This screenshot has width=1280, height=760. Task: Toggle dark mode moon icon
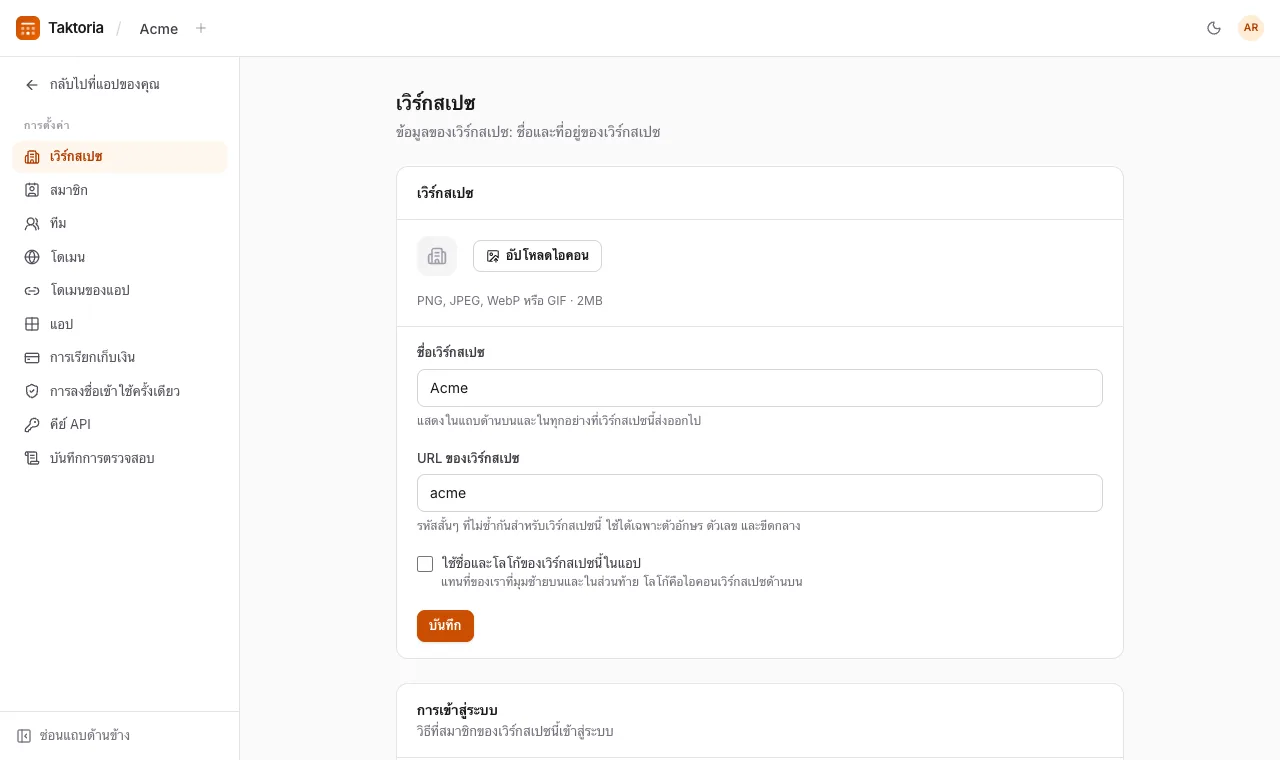coord(1214,28)
